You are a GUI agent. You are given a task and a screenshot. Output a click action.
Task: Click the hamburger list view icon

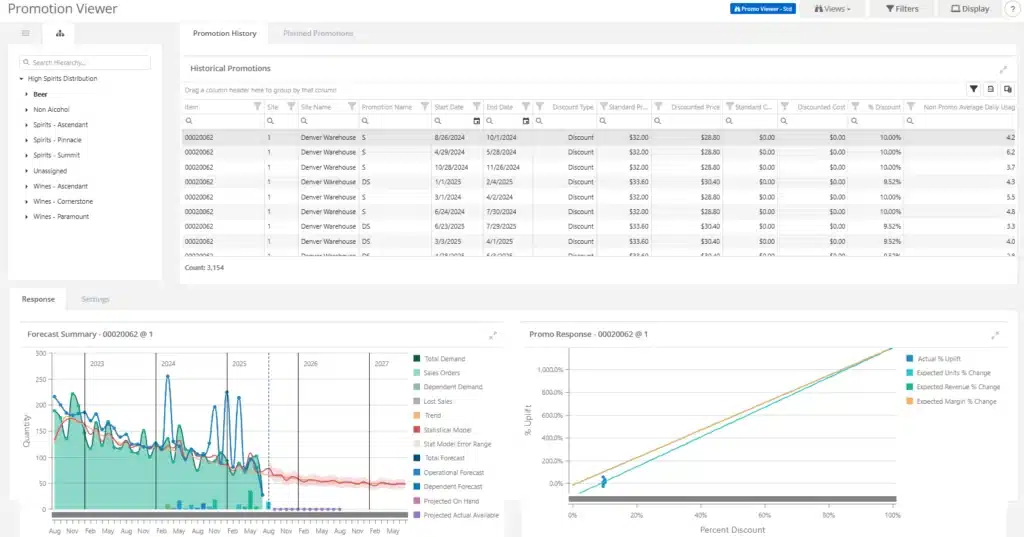(x=25, y=33)
